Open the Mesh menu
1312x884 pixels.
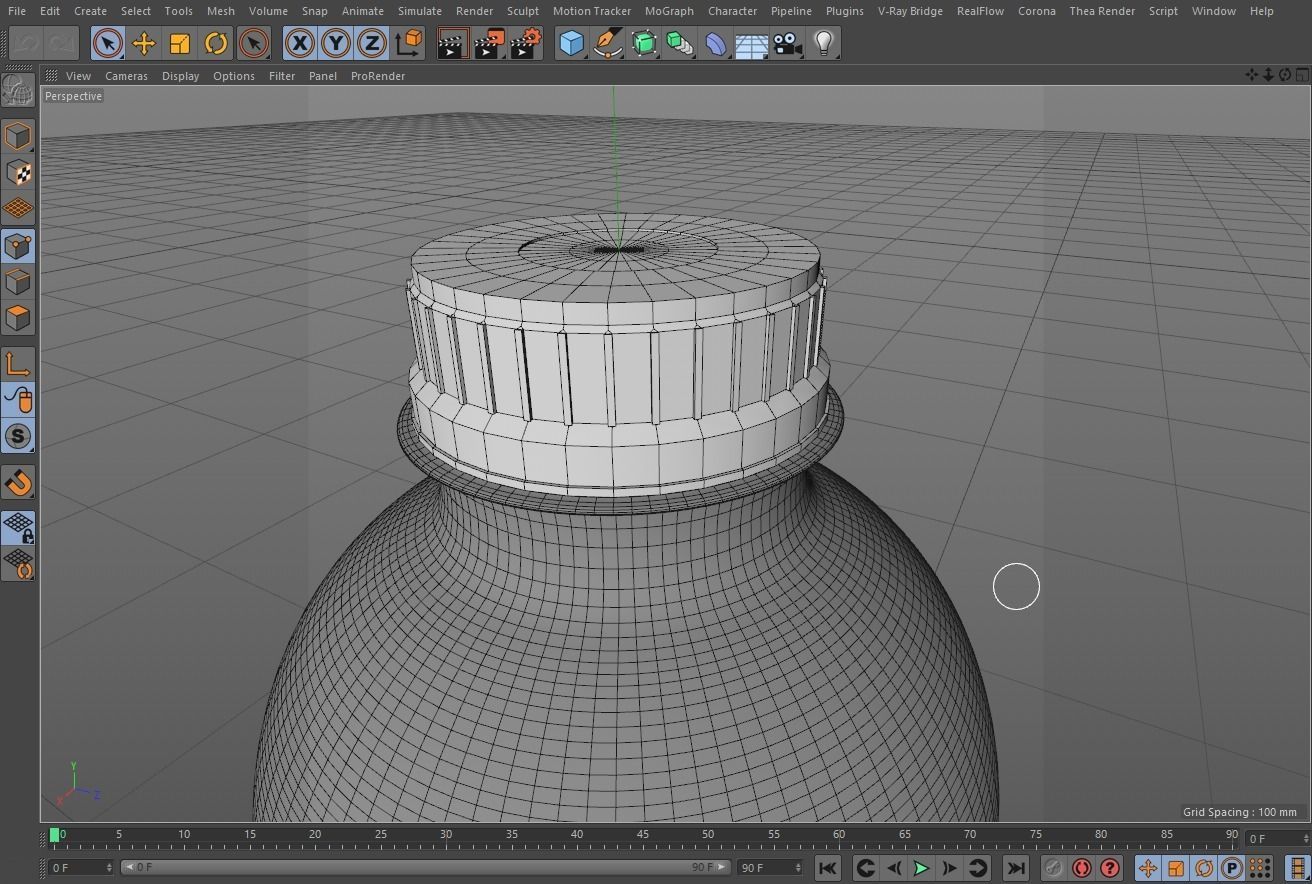tap(220, 11)
